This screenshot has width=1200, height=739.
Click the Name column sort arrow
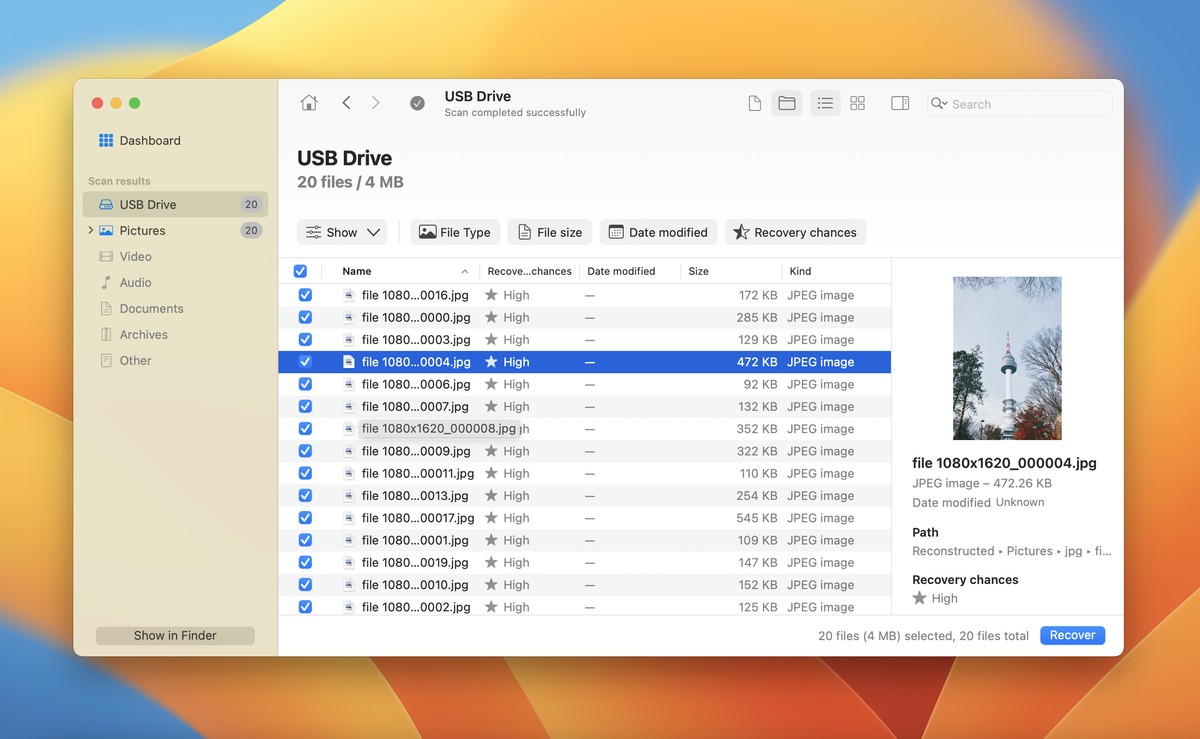464,271
